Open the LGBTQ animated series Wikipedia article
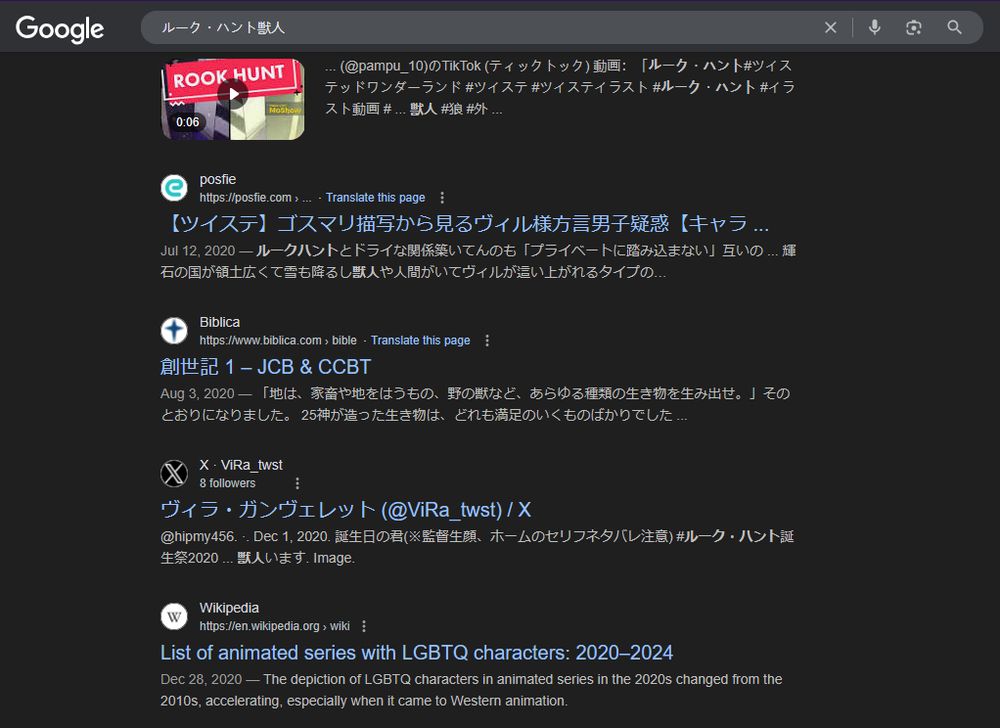Viewport: 1000px width, 728px height. pos(416,652)
